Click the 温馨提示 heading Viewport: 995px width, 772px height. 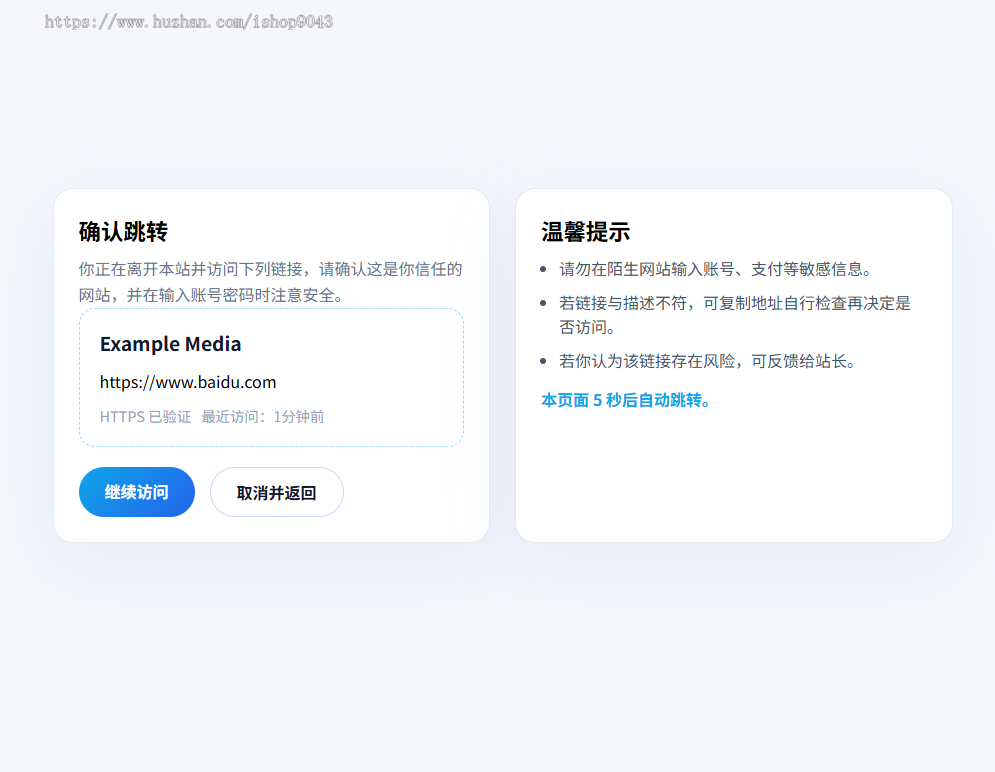point(585,232)
